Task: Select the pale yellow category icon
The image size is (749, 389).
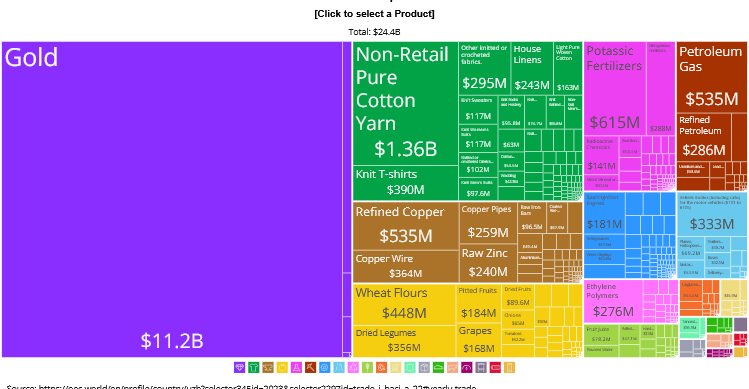Action: 396,367
